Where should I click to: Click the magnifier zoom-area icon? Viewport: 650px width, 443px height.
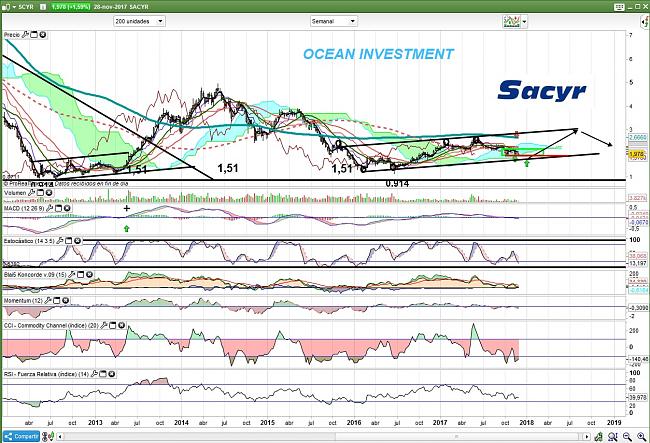613,436
